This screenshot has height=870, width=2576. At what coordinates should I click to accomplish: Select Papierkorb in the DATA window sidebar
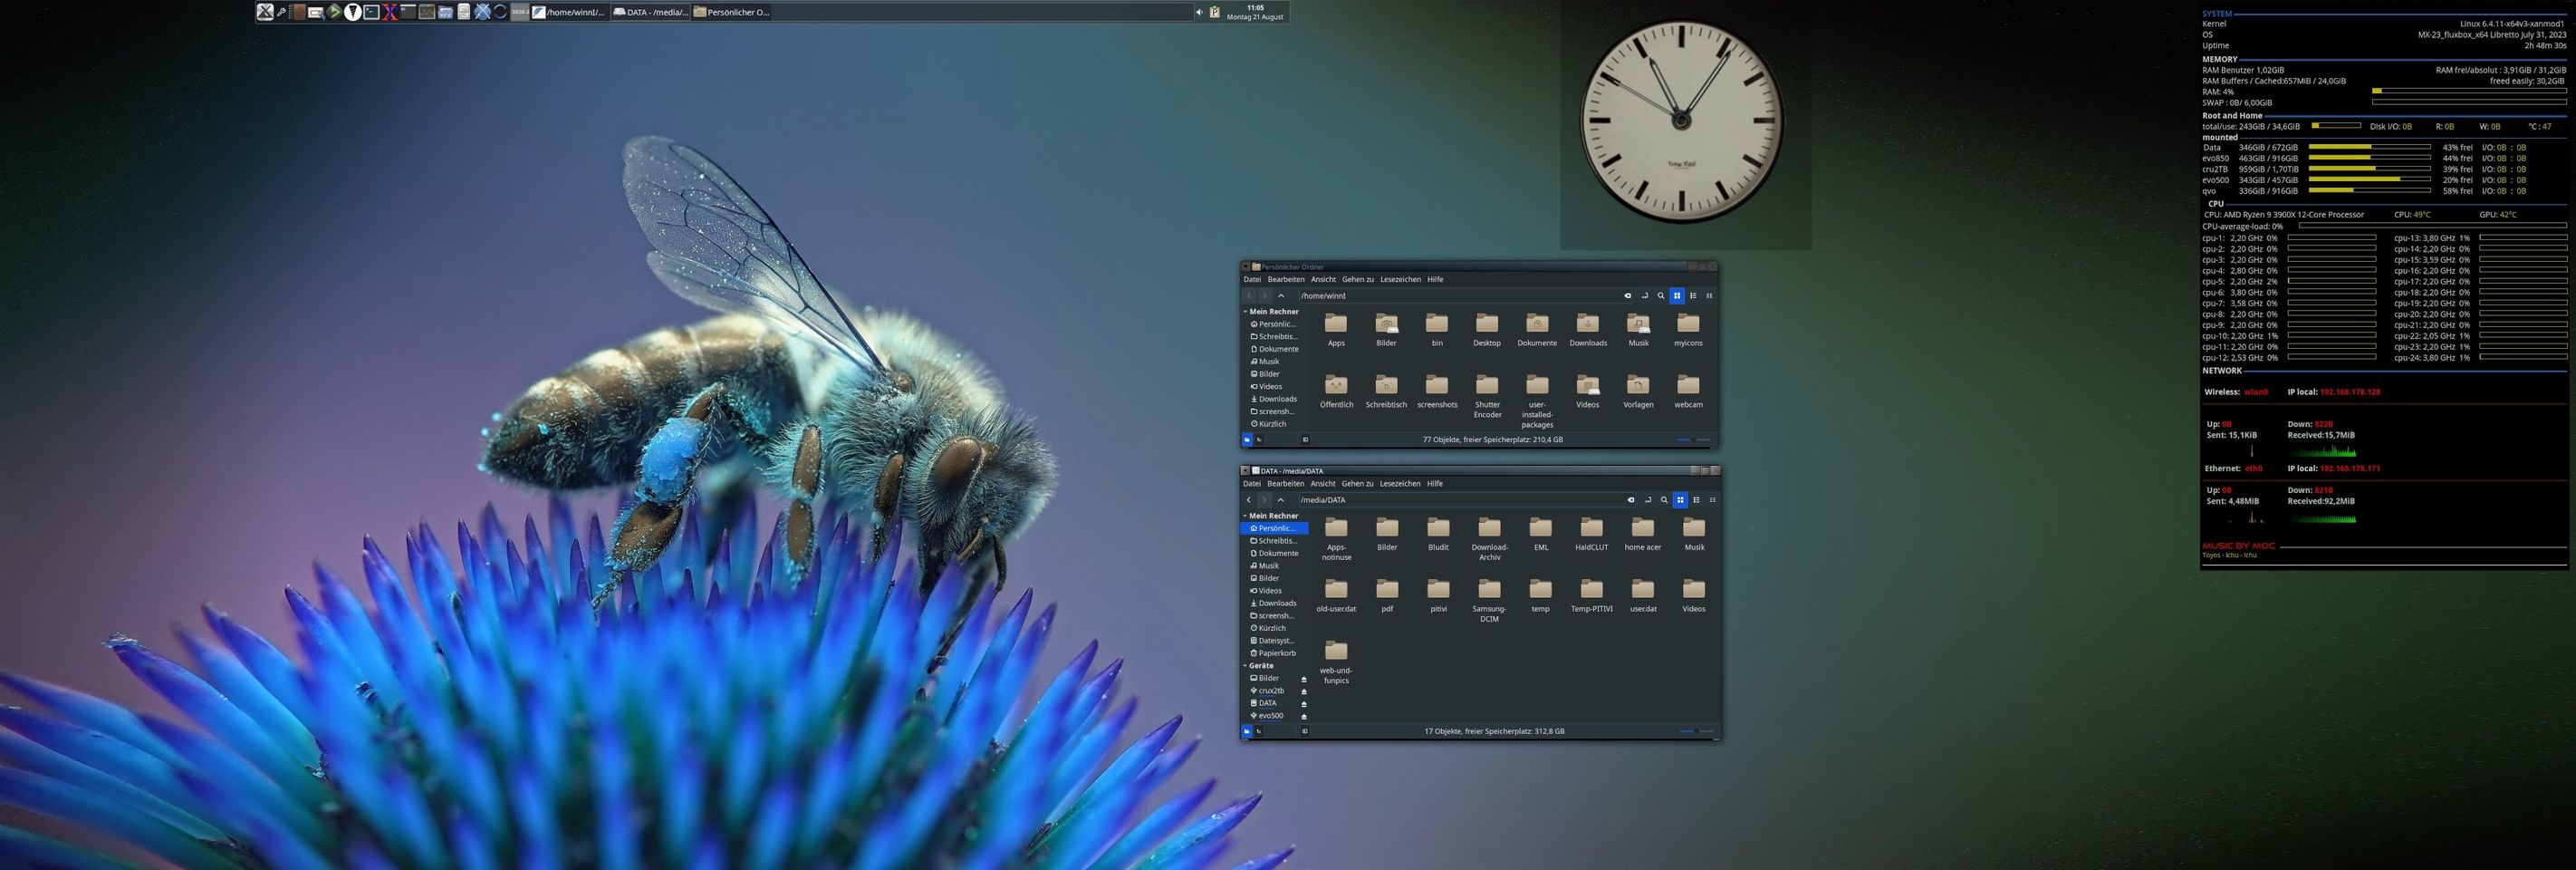[1276, 653]
